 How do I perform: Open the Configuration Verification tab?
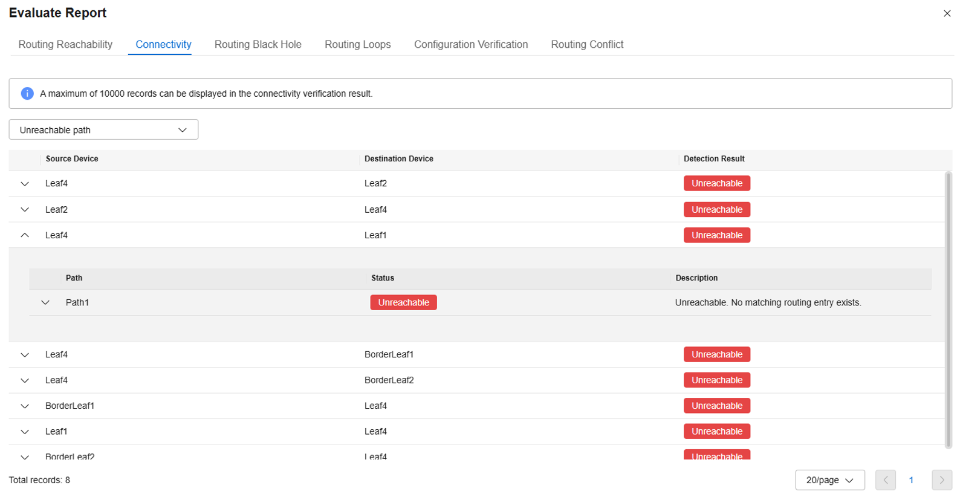(471, 45)
